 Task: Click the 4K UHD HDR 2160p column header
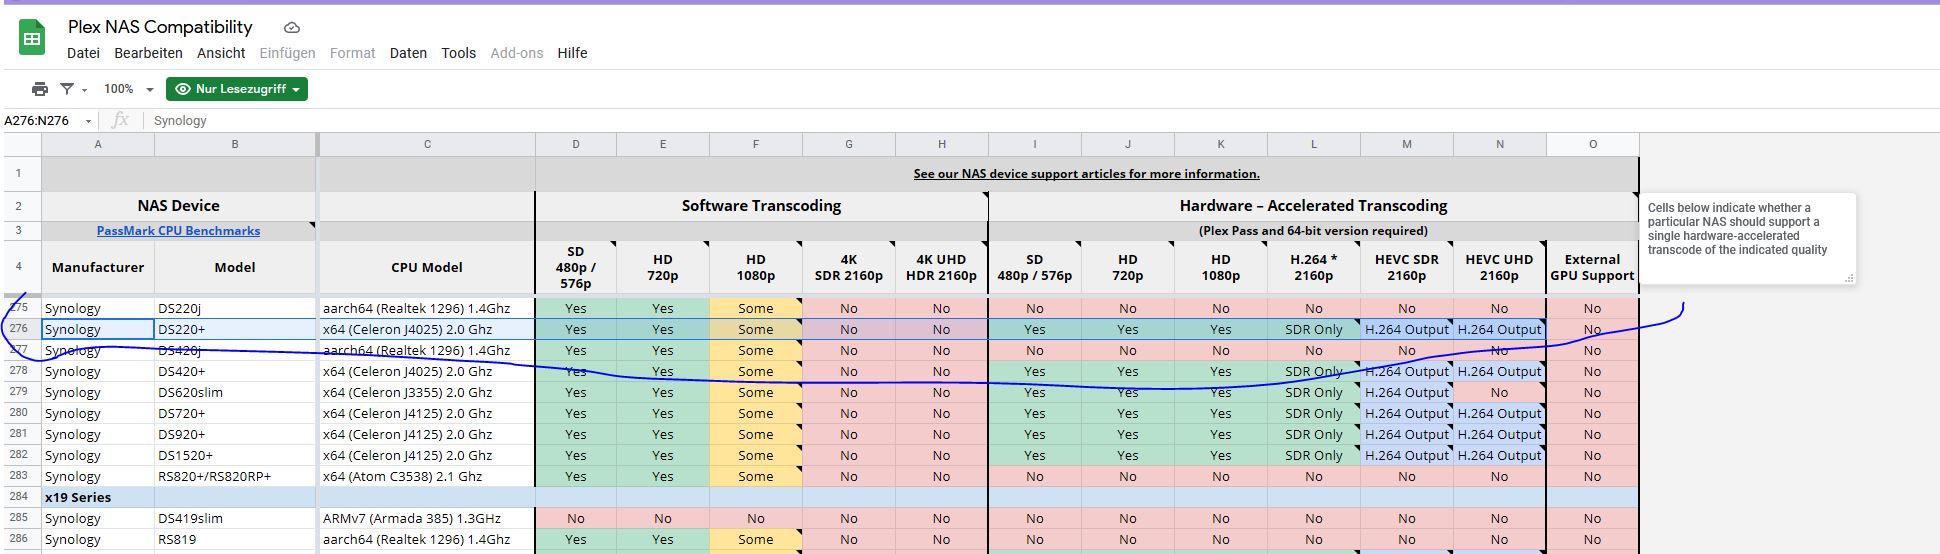(941, 267)
